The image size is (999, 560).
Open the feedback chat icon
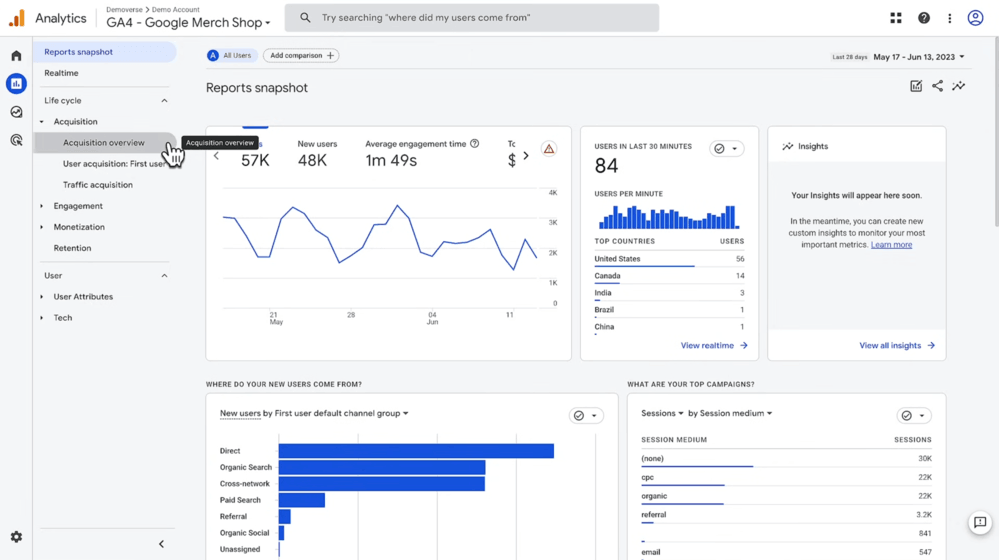point(980,522)
